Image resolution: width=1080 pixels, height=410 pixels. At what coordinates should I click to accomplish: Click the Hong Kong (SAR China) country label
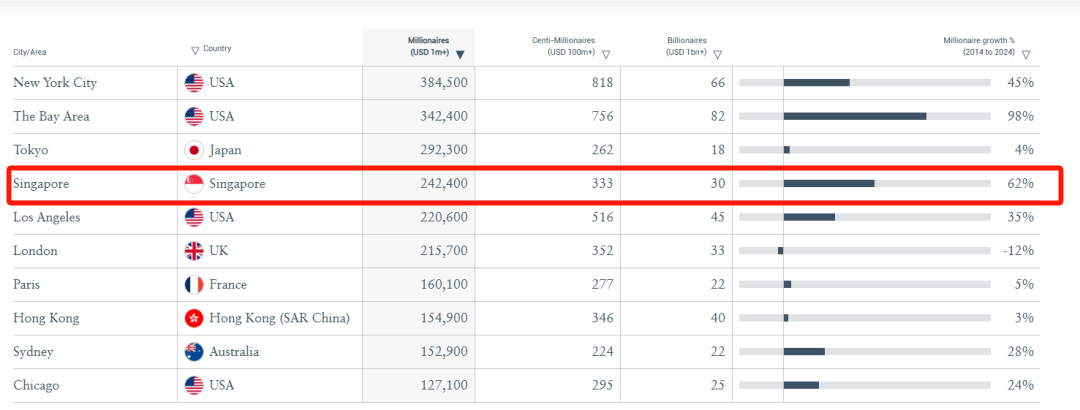(x=280, y=318)
